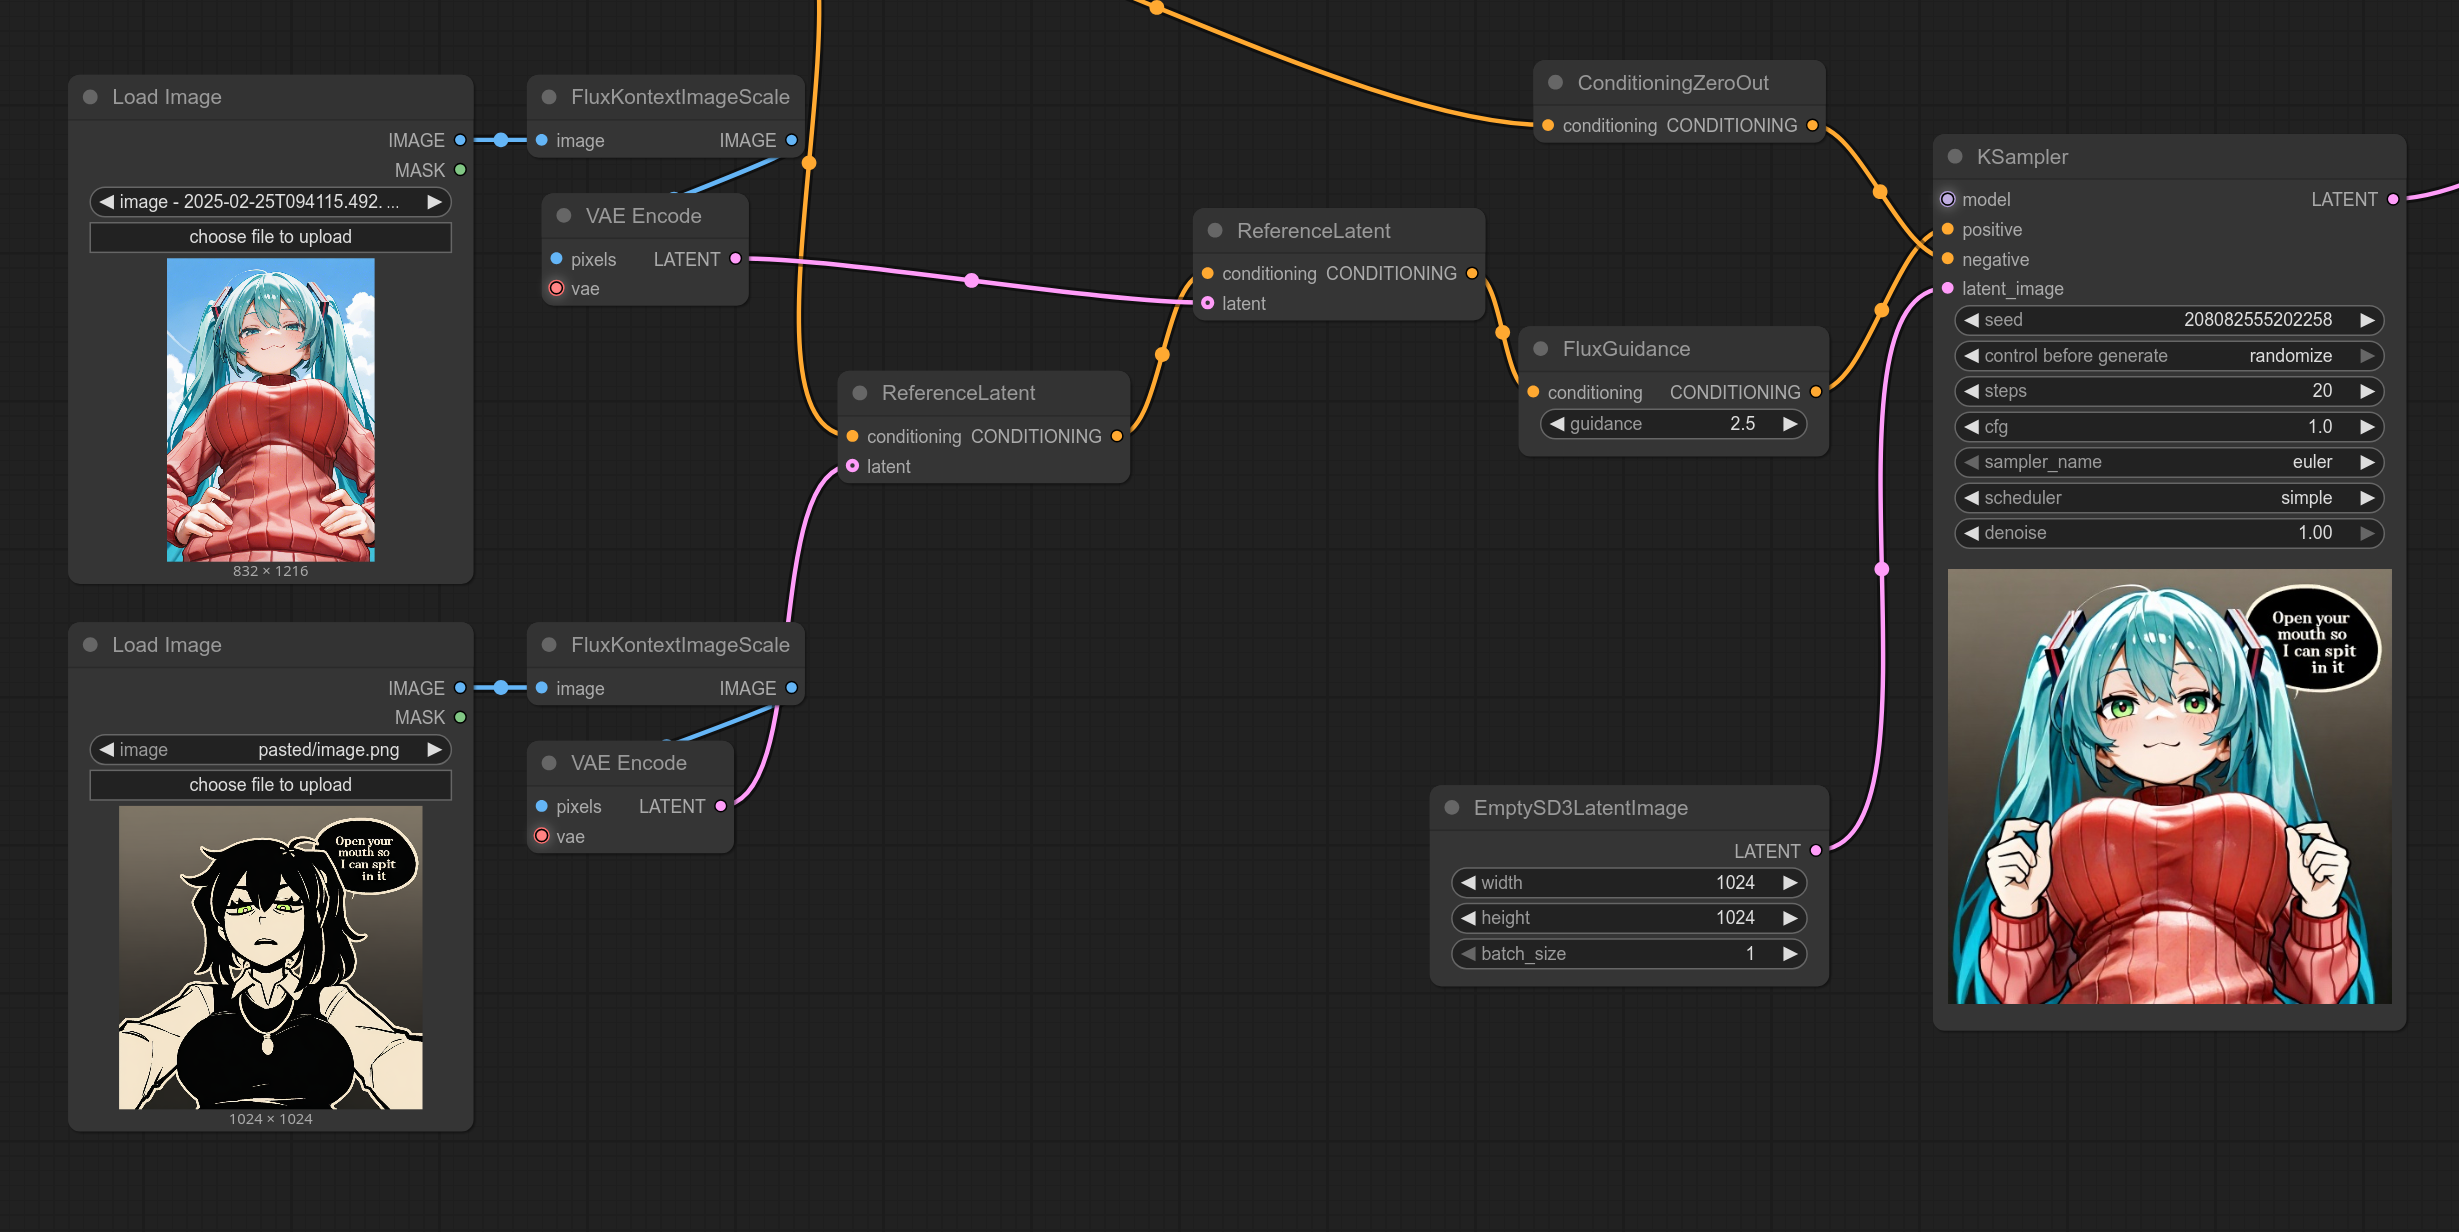This screenshot has height=1232, width=2459.
Task: Open the pasted/image.png image selector dropdown
Action: coord(270,750)
